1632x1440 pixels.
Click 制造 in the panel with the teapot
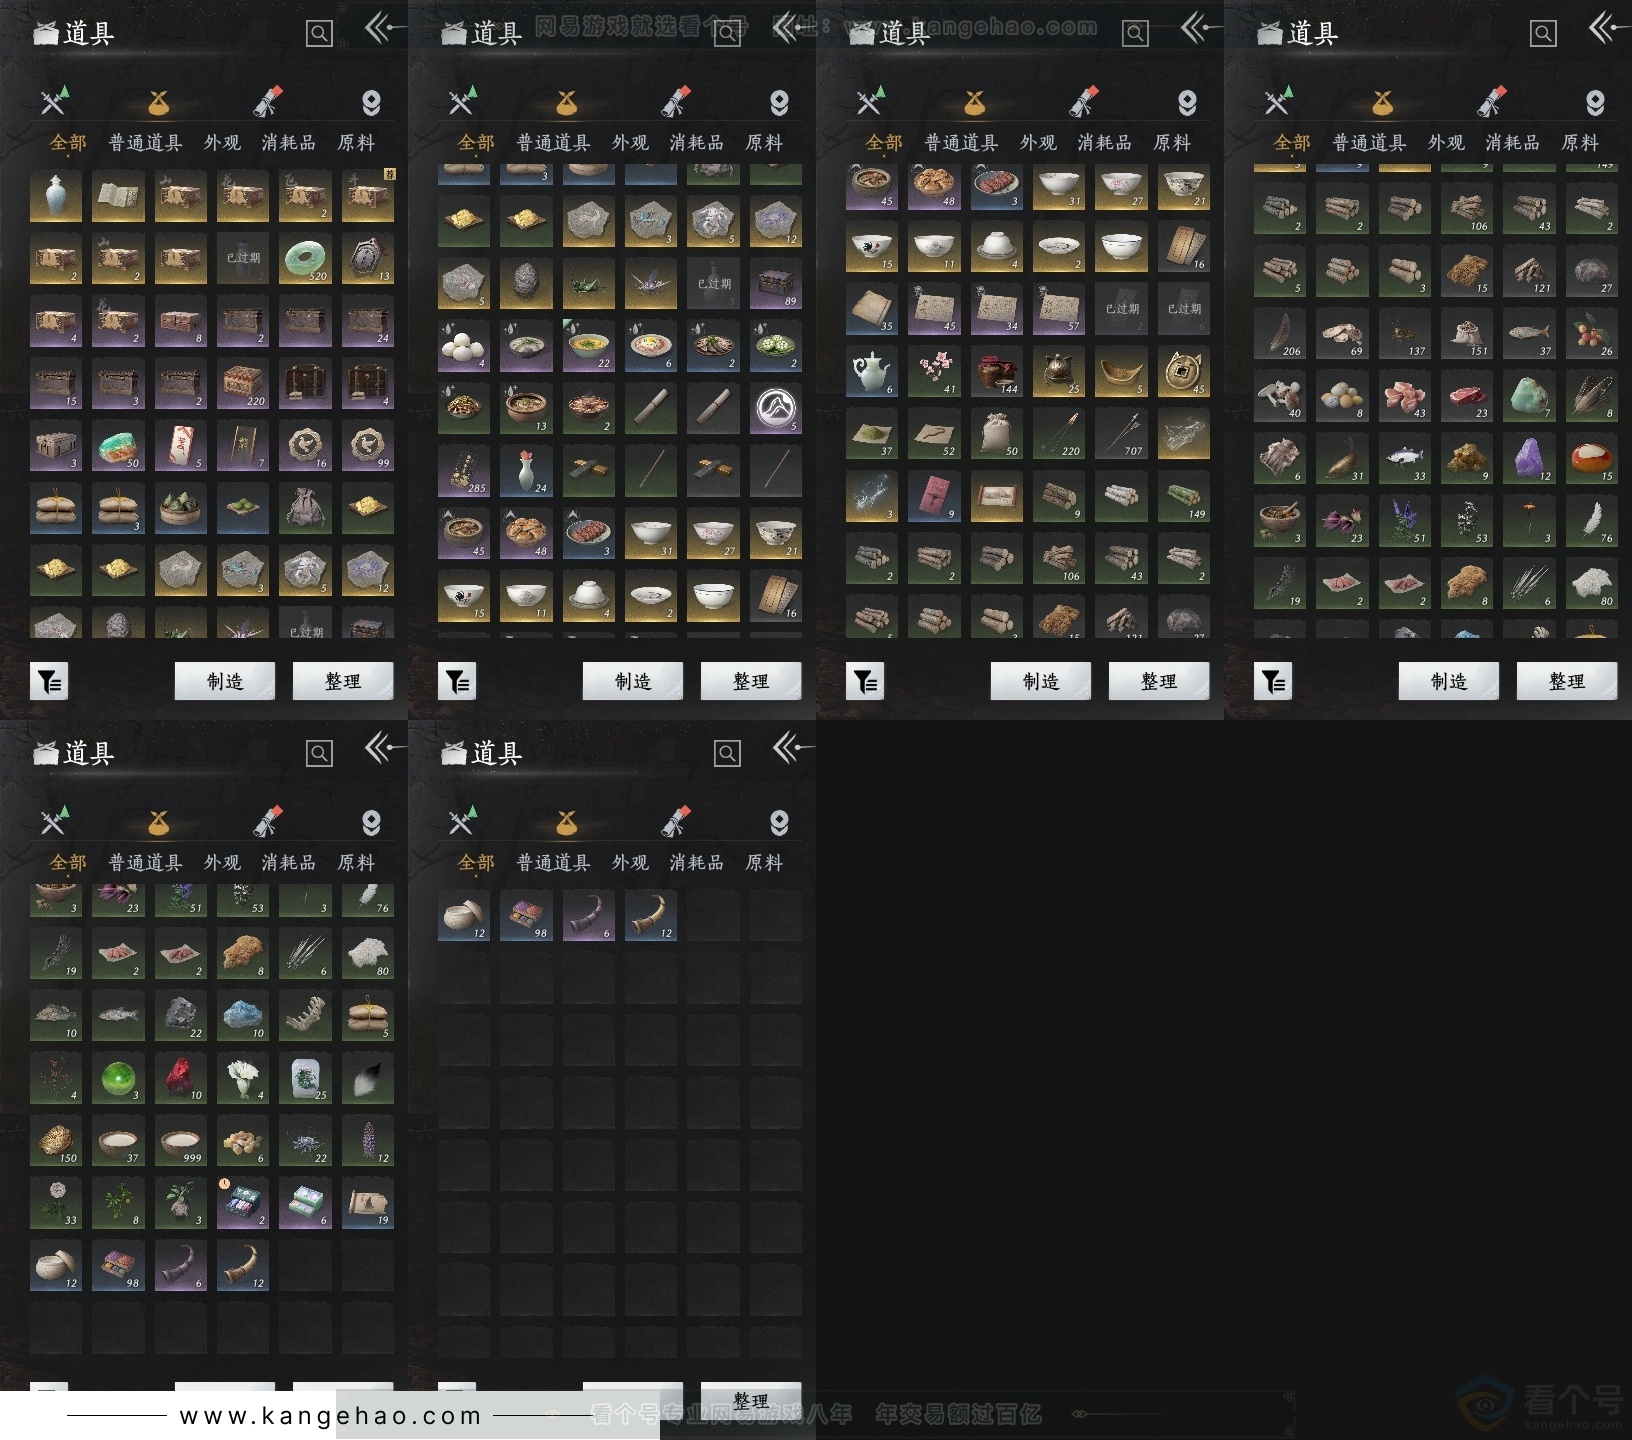pos(1041,681)
